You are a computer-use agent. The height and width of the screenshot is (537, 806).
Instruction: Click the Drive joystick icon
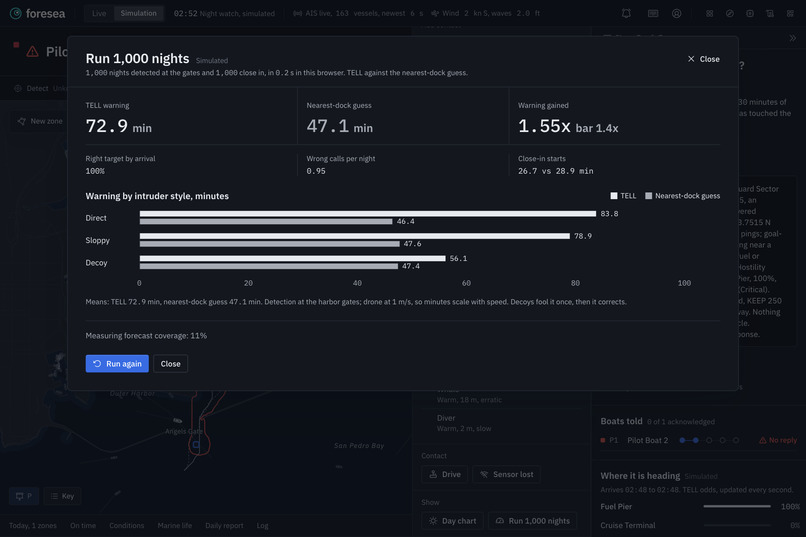[433, 474]
